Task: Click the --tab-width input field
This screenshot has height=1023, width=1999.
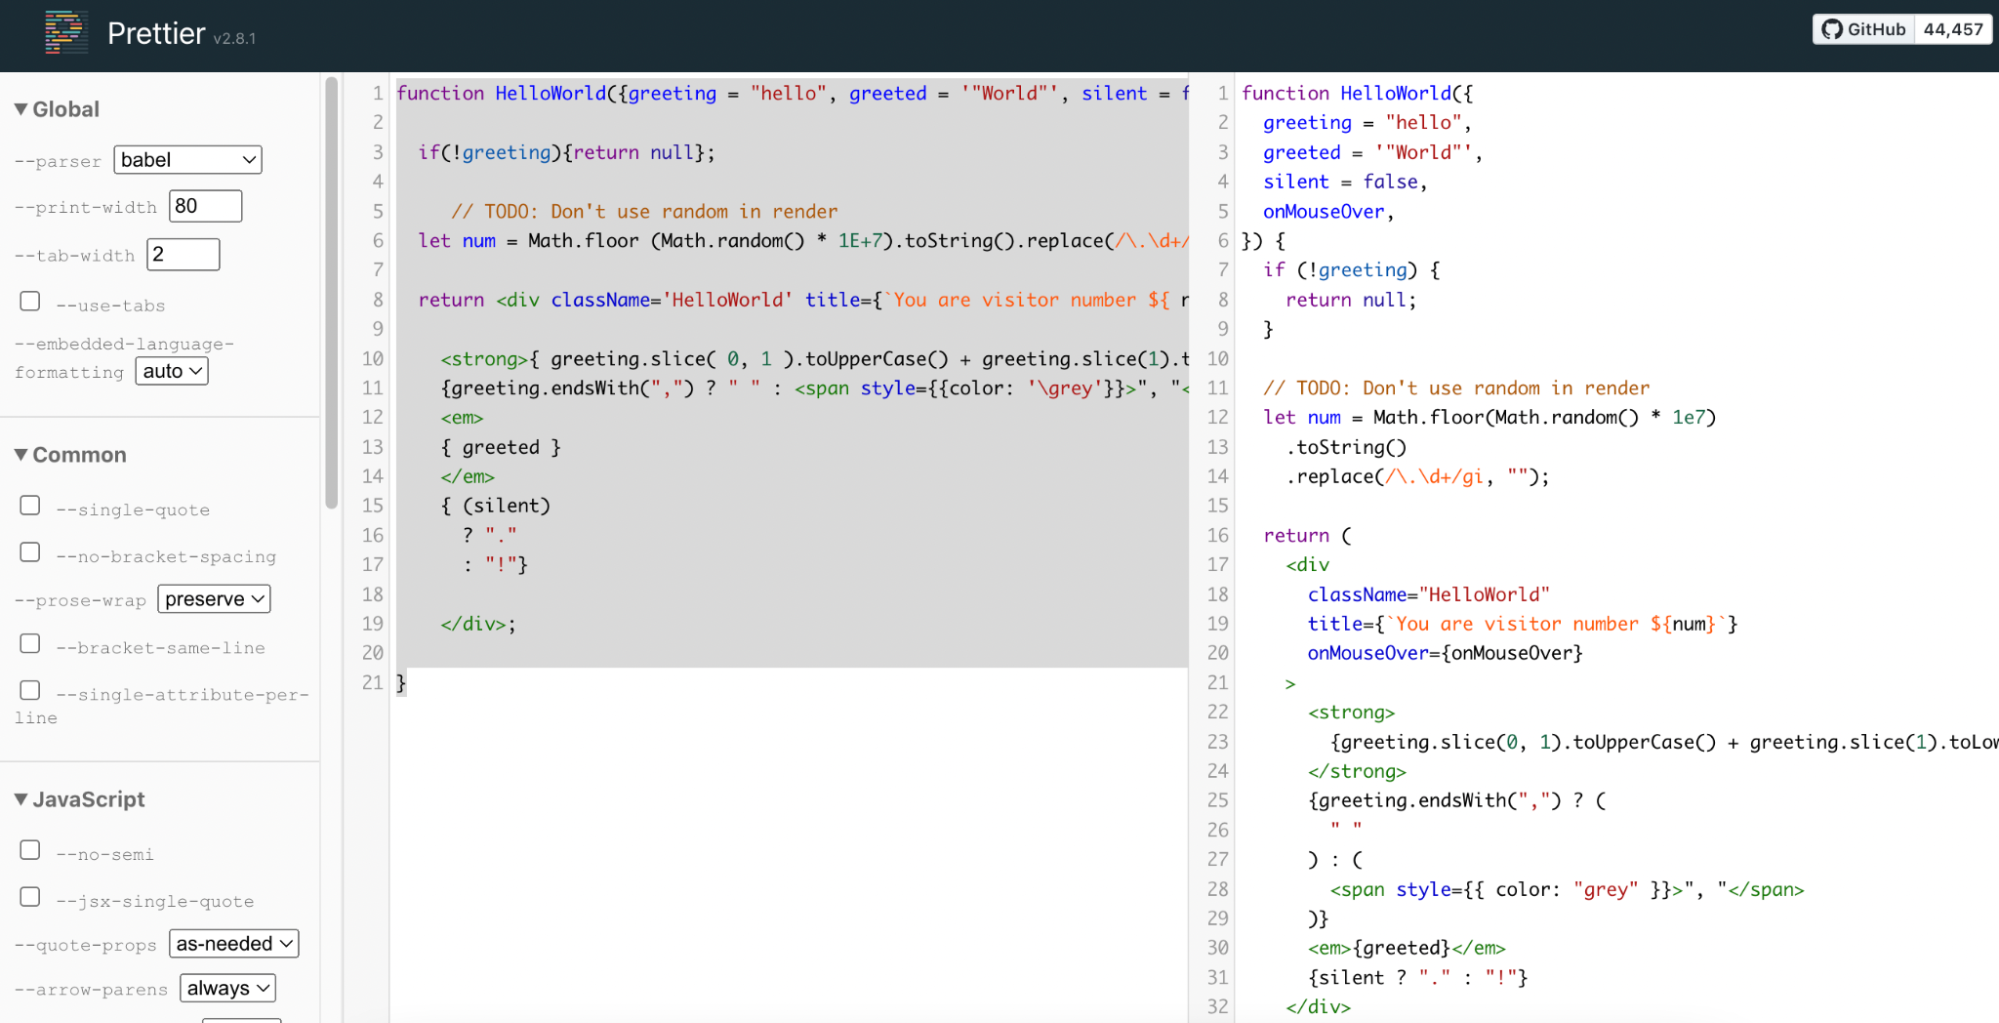Action: pos(183,254)
